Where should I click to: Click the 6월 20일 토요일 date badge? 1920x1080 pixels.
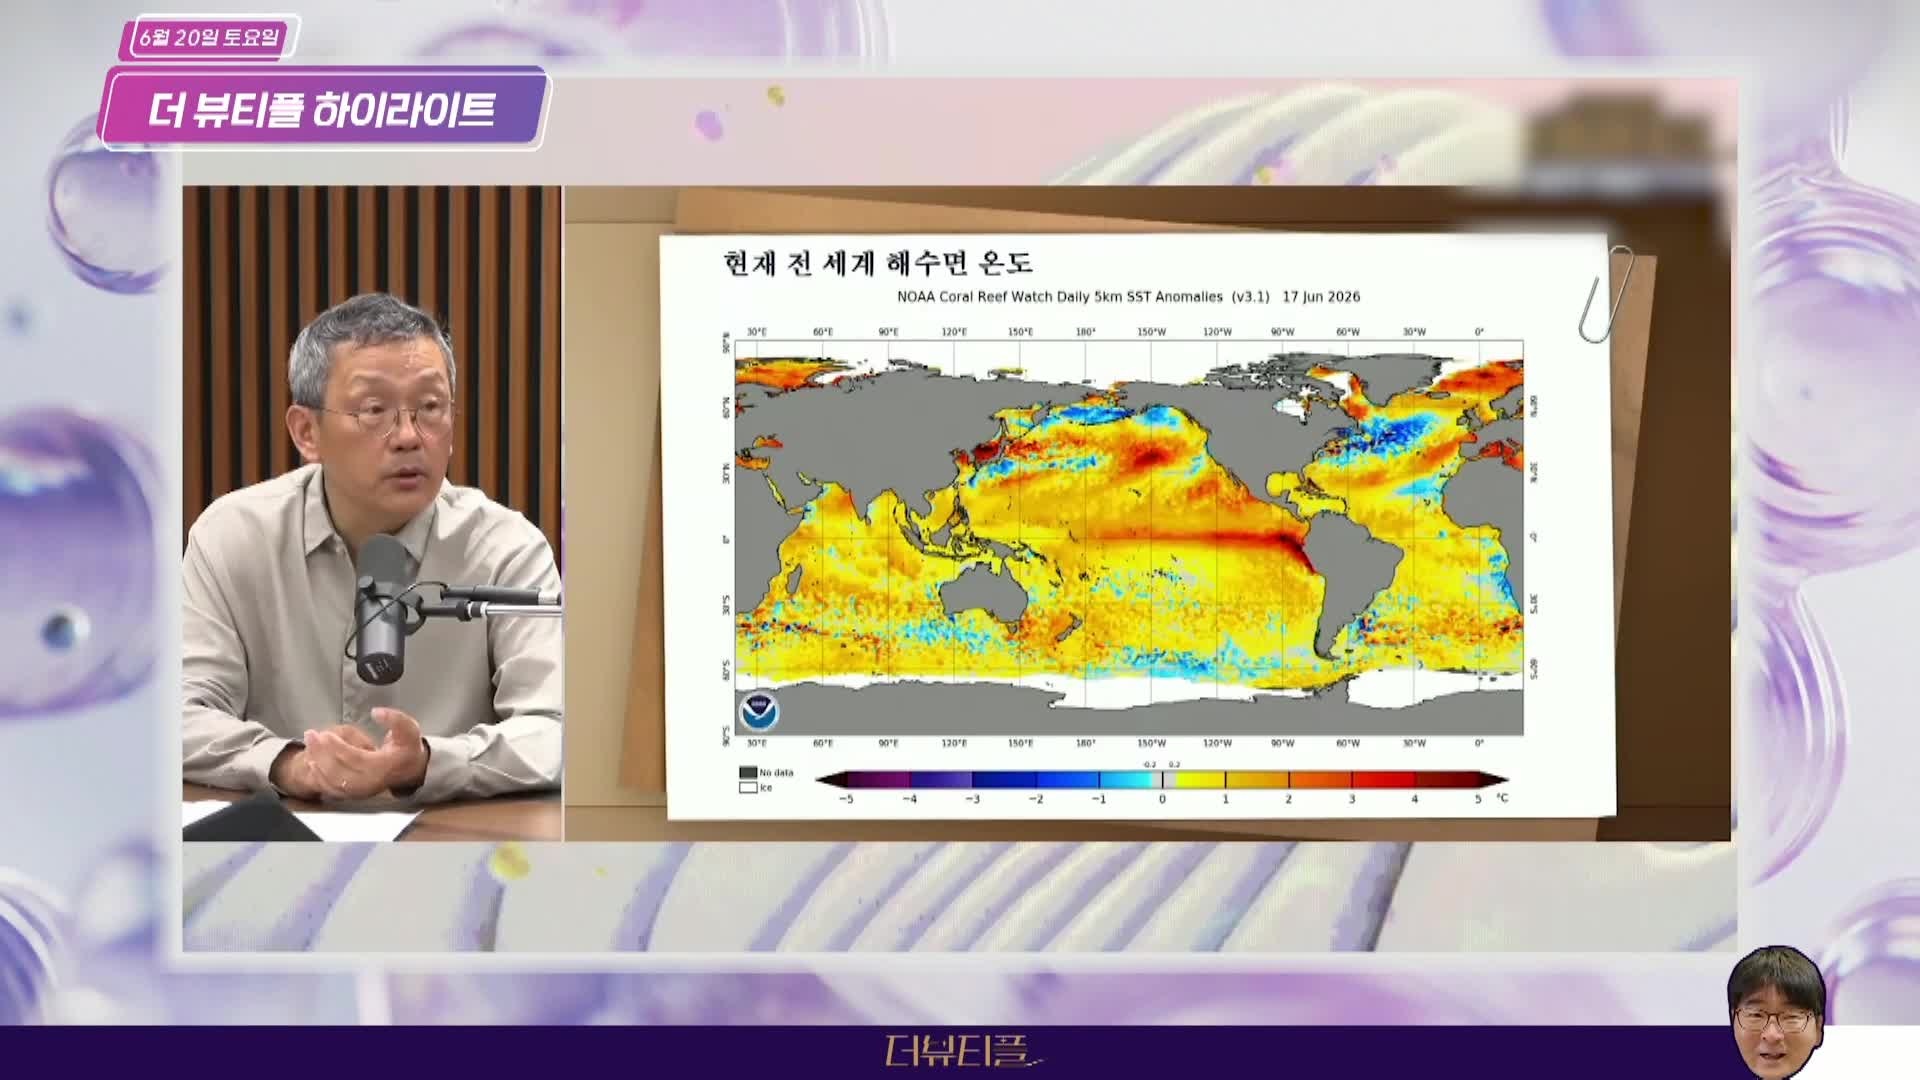(x=209, y=38)
